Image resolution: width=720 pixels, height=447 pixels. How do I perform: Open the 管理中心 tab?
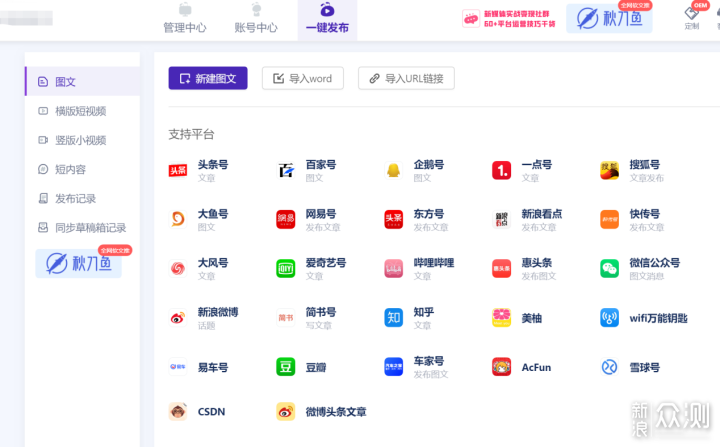pyautogui.click(x=185, y=19)
